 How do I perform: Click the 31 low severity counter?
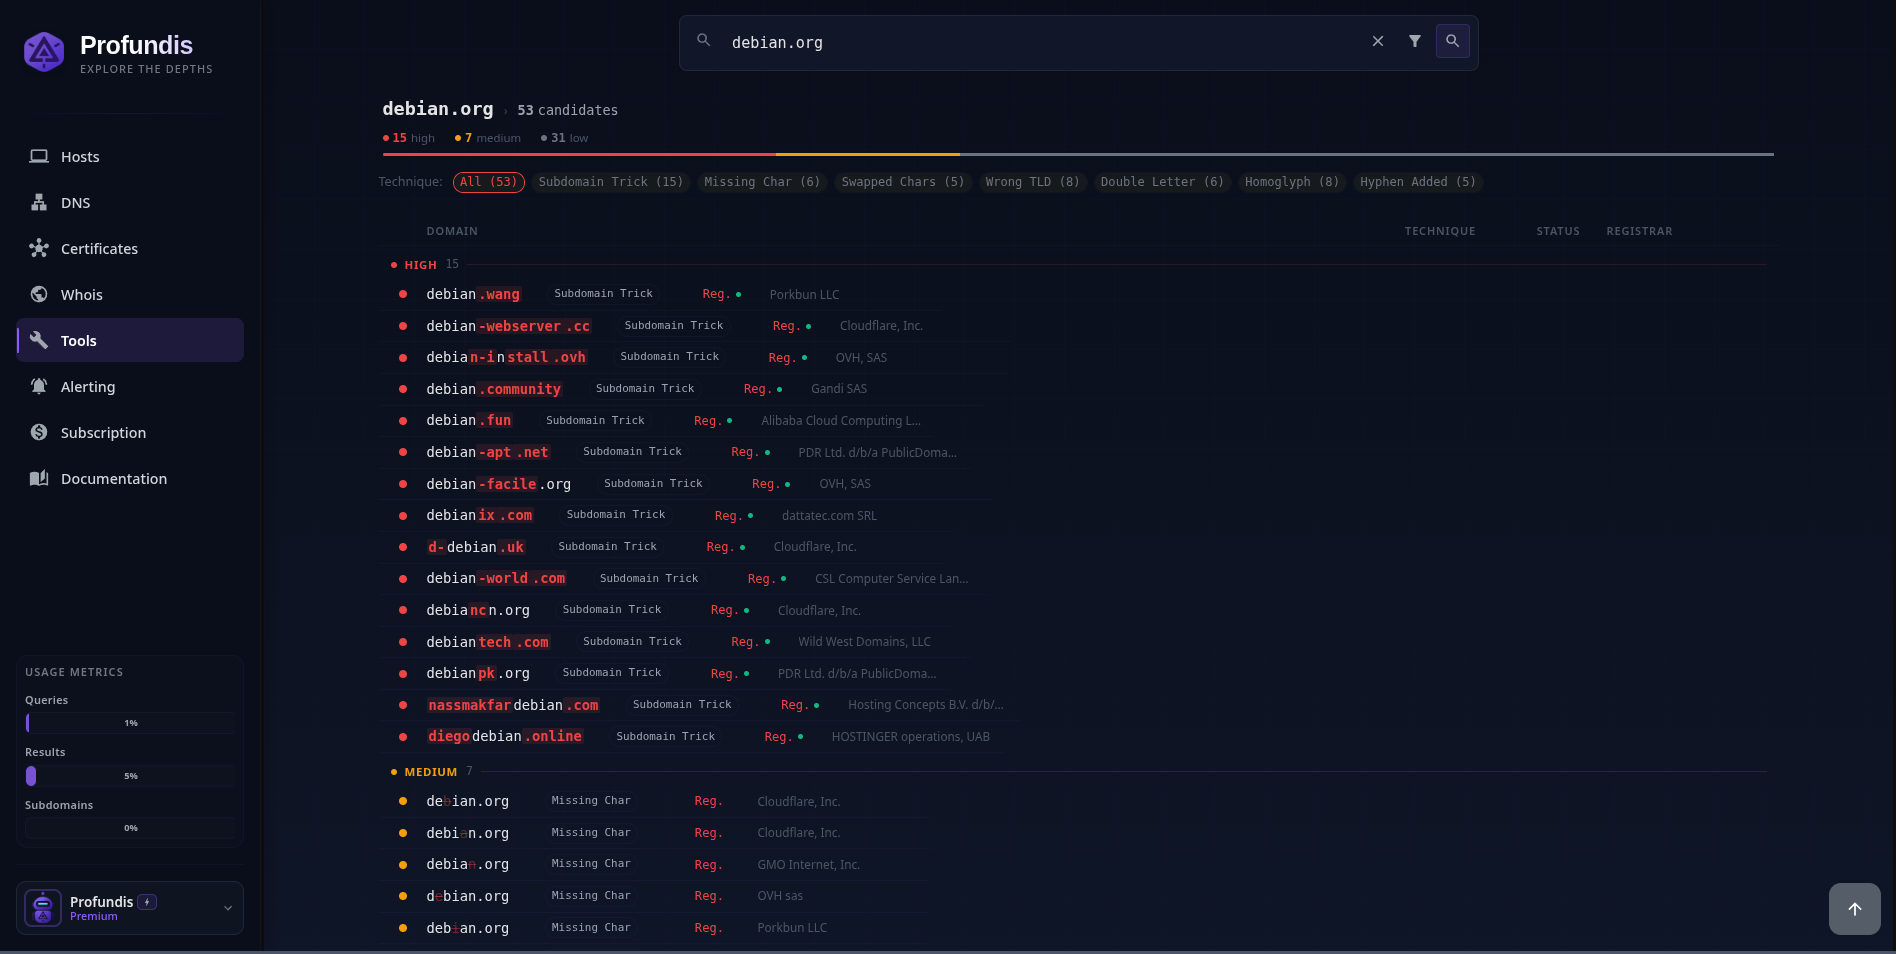coord(565,138)
